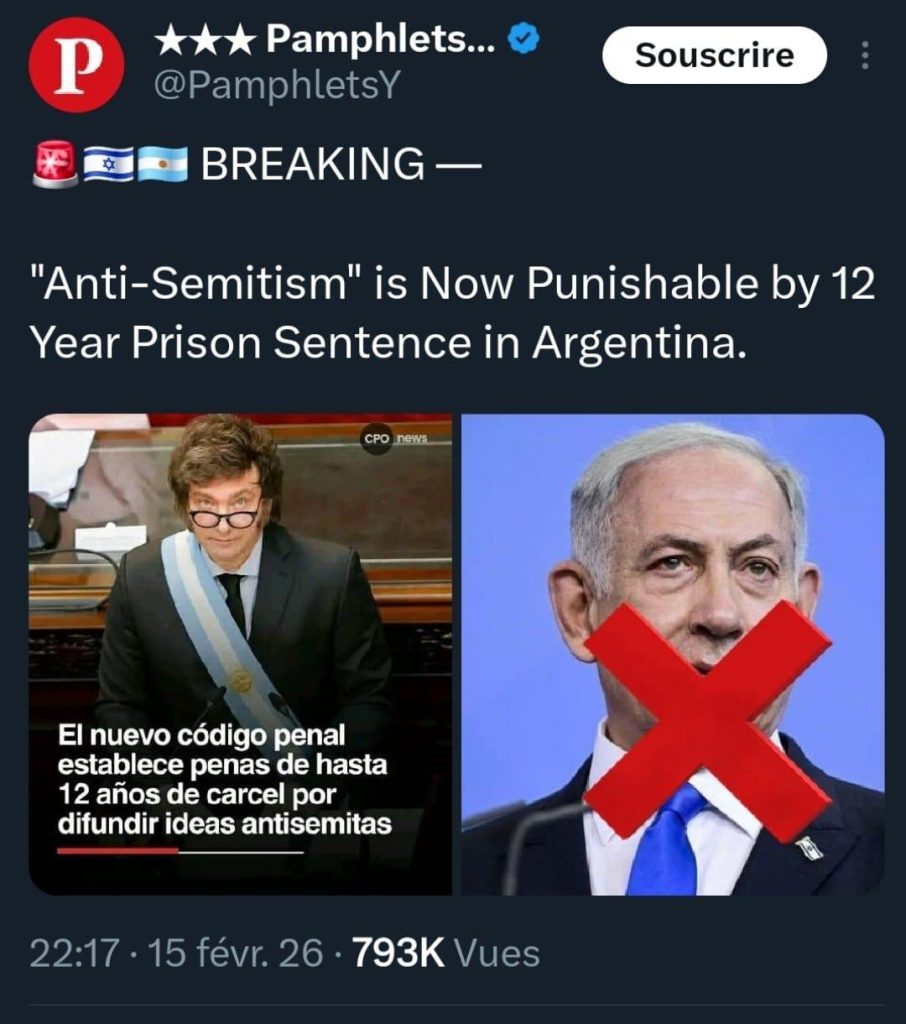Click the tweet text about Argentina
This screenshot has height=1024, width=906.
coord(452,313)
